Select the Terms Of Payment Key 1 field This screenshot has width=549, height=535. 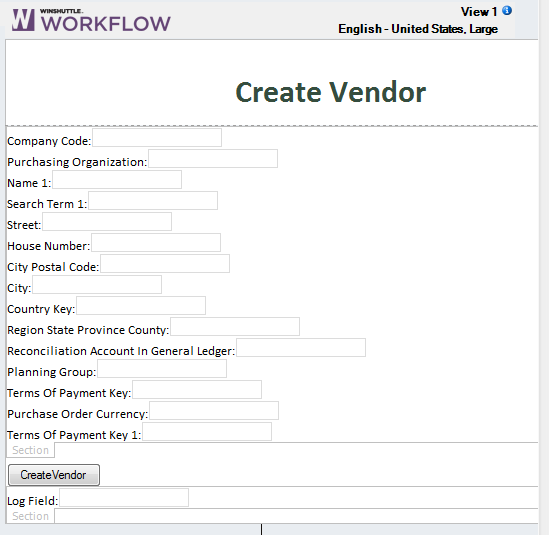(207, 432)
